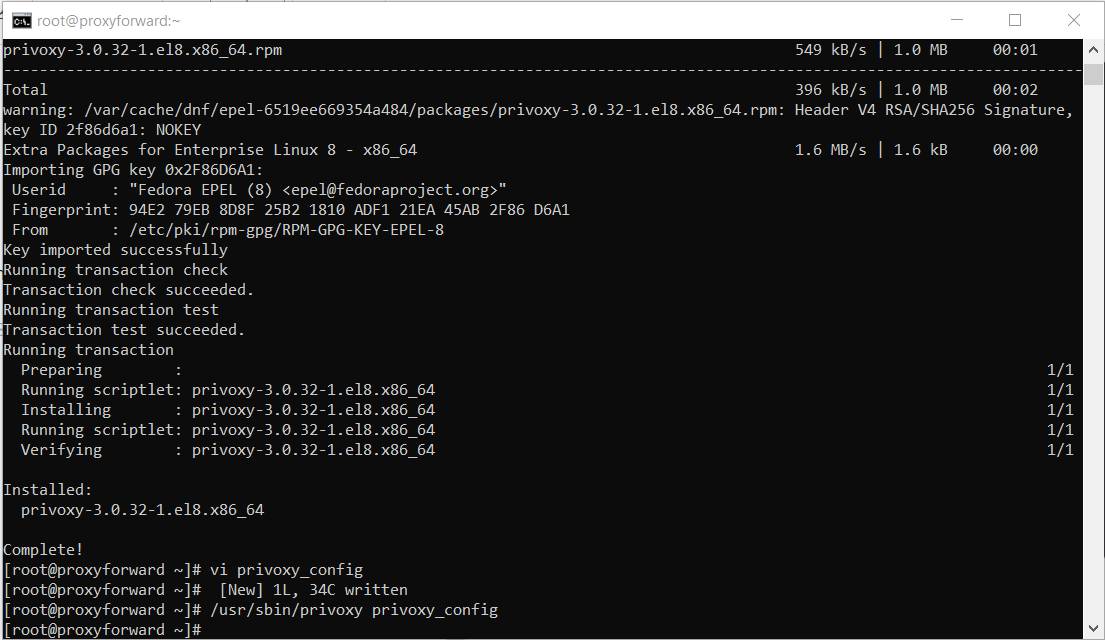The image size is (1105, 640).
Task: Click the /etc/pki/rpm-gpg/RPM-GPG-KEY-EPEL-8 path
Action: (x=286, y=230)
